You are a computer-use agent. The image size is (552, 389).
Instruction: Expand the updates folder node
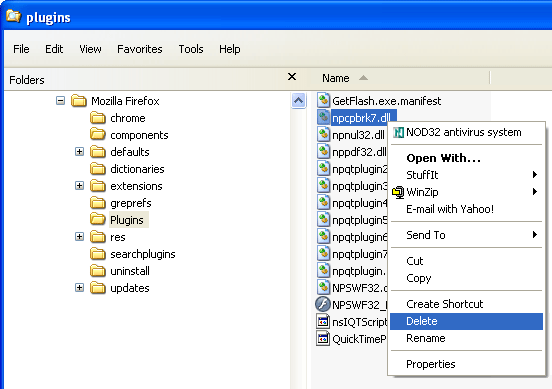80,288
